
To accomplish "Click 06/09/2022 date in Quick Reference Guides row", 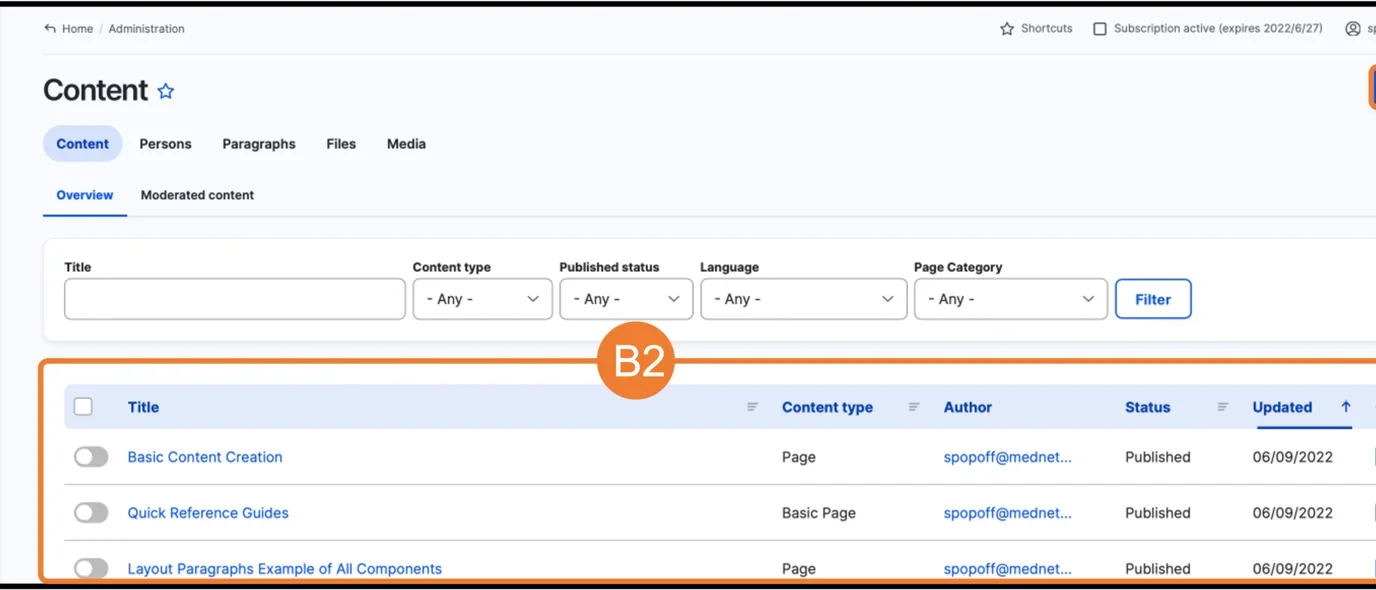I will tap(1293, 513).
